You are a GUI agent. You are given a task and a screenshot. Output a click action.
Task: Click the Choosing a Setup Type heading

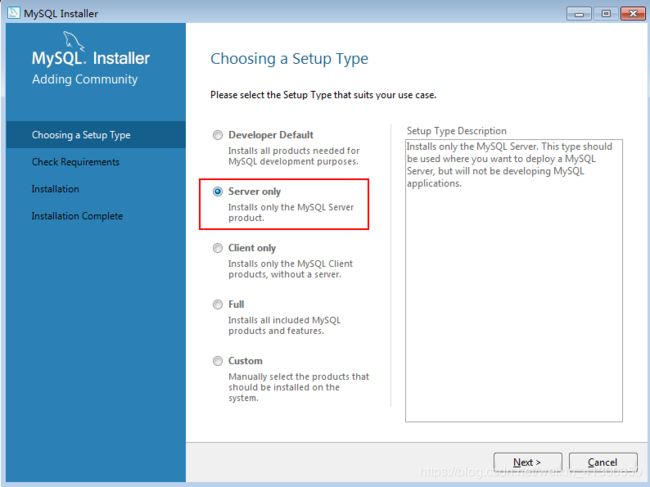(x=289, y=59)
